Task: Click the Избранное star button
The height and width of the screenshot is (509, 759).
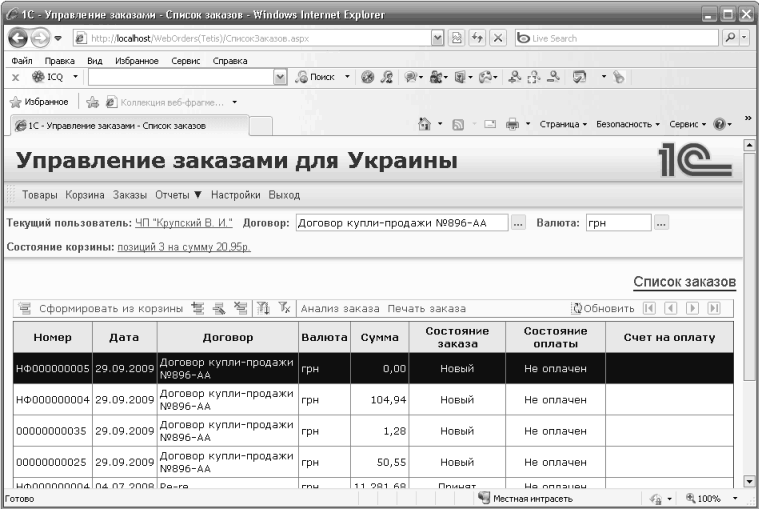Action: [x=39, y=102]
